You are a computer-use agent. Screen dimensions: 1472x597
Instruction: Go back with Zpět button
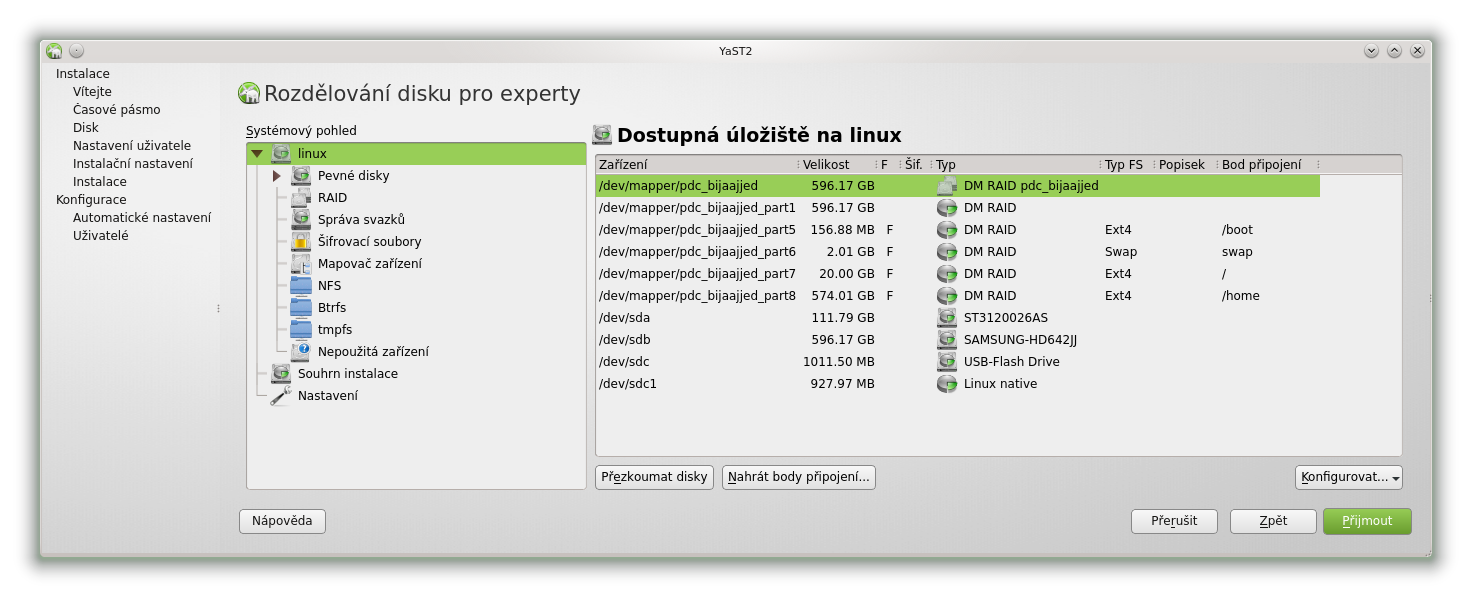click(x=1273, y=521)
